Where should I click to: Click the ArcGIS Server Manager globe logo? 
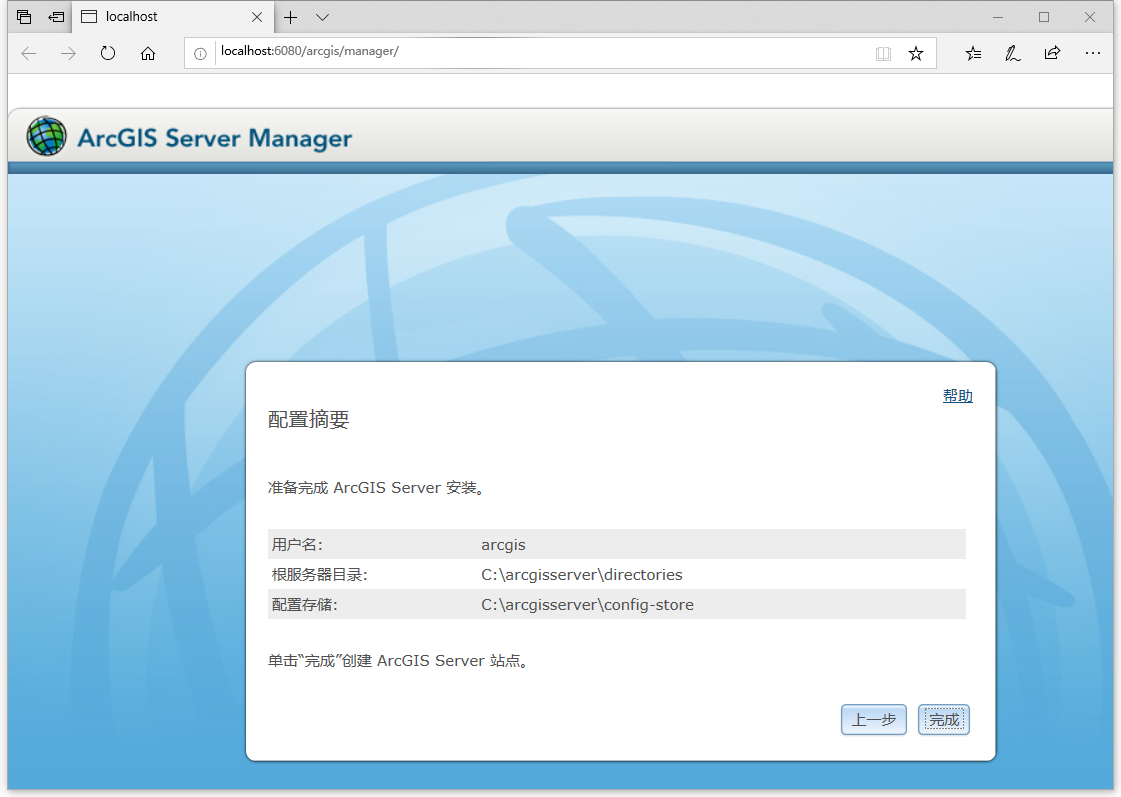pos(46,136)
